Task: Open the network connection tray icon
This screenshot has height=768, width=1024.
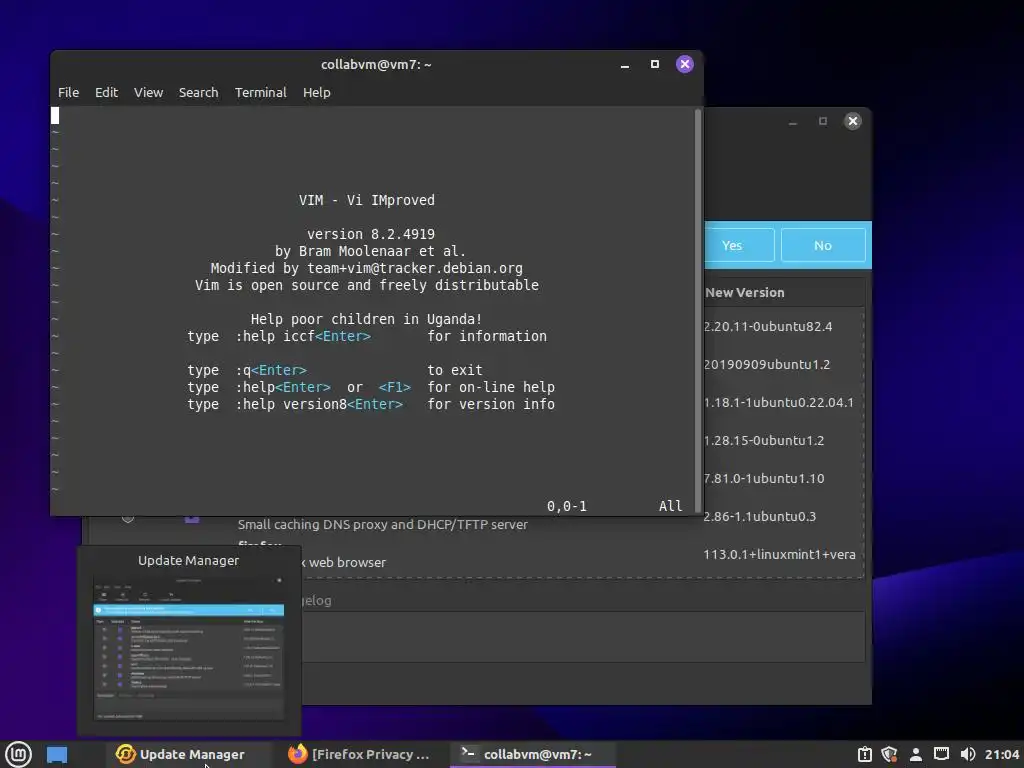Action: (x=941, y=754)
